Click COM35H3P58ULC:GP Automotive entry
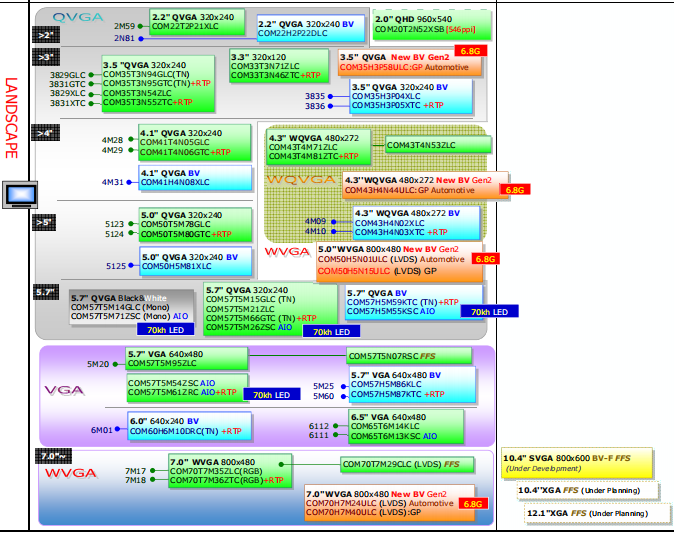The width and height of the screenshot is (674, 534). (x=404, y=67)
